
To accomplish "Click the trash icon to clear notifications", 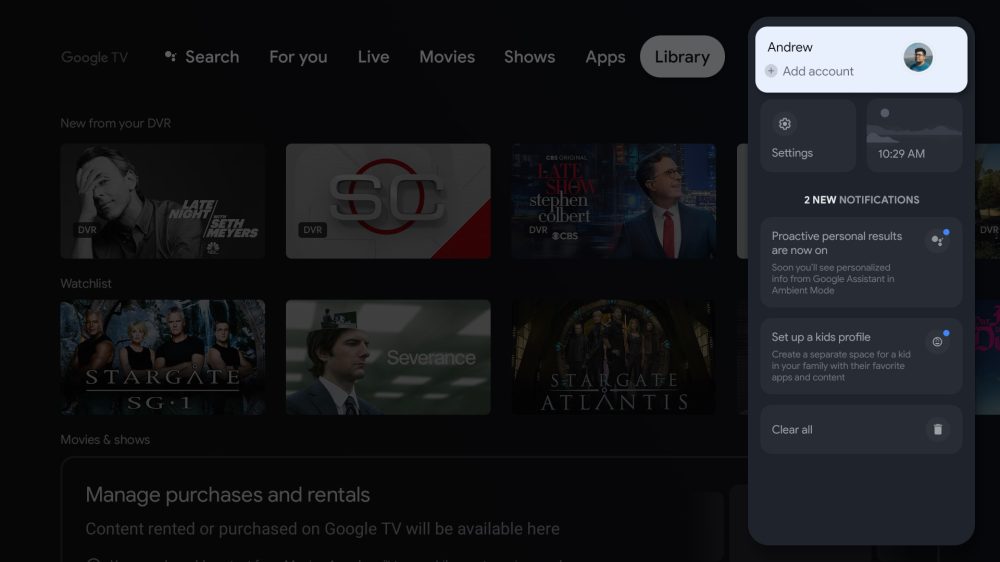I will coord(937,429).
